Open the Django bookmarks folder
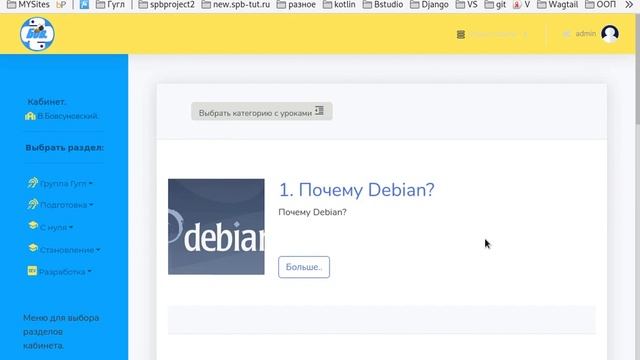640x360 pixels. 429,5
